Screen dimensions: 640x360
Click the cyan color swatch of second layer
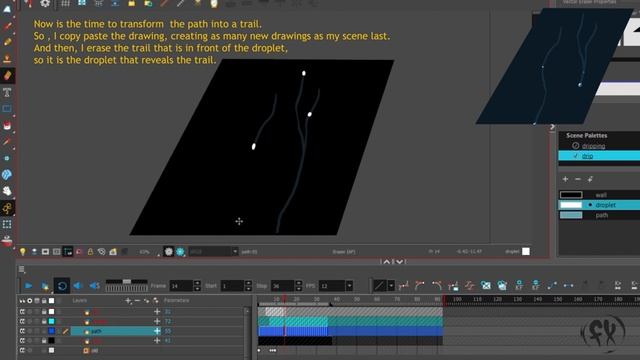(51, 322)
